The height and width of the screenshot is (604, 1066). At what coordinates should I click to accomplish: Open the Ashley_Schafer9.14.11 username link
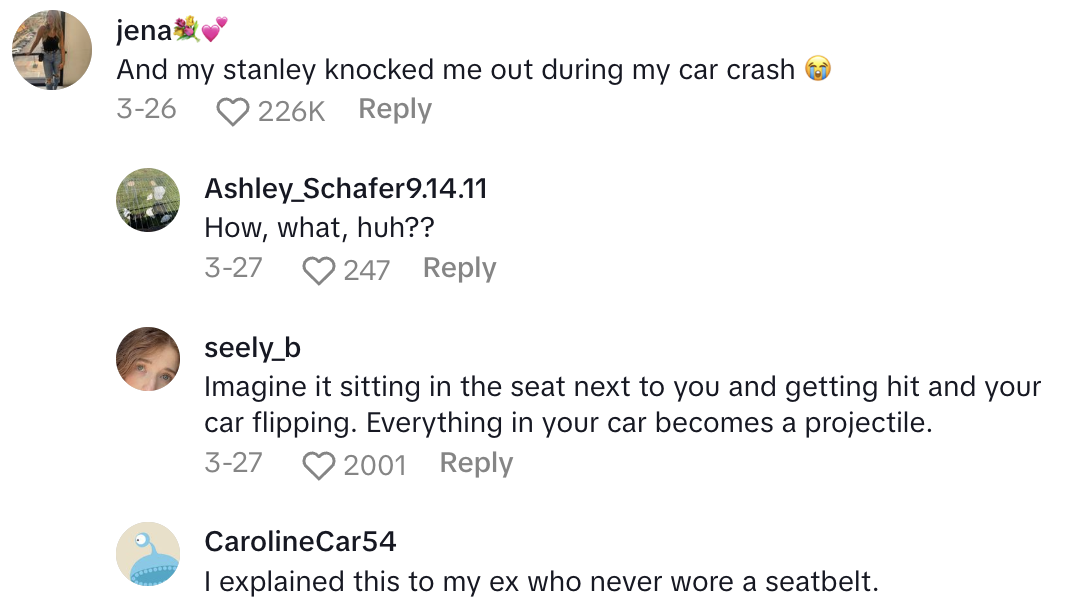coord(345,188)
